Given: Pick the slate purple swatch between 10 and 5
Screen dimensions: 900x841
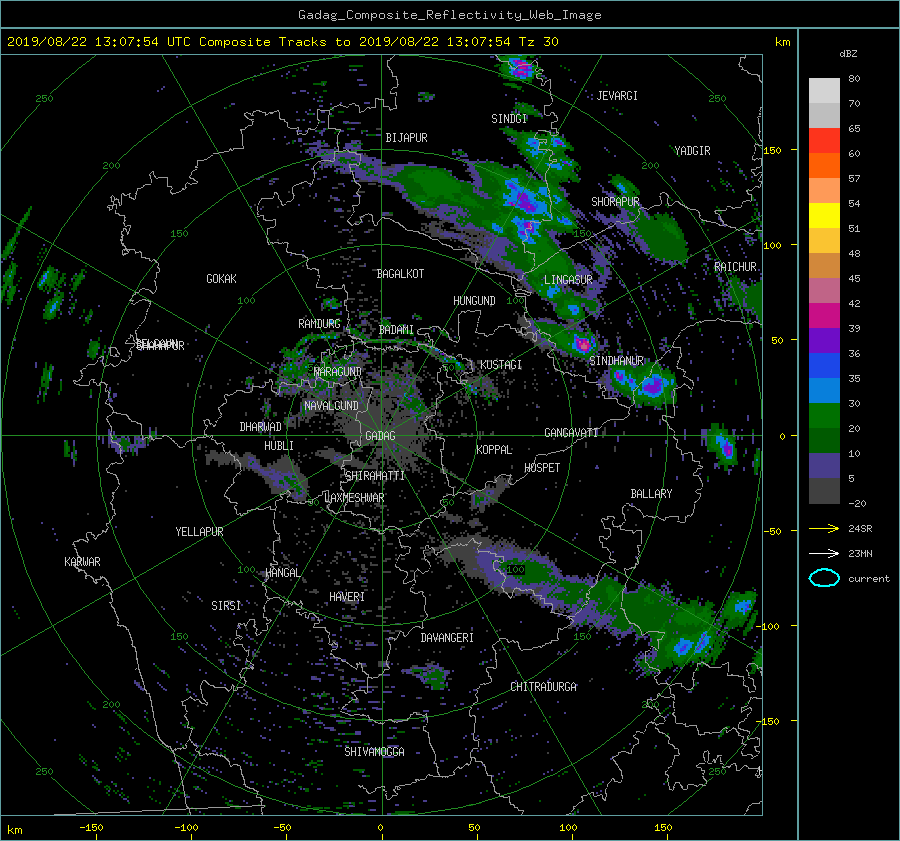Looking at the screenshot, I should (x=824, y=466).
